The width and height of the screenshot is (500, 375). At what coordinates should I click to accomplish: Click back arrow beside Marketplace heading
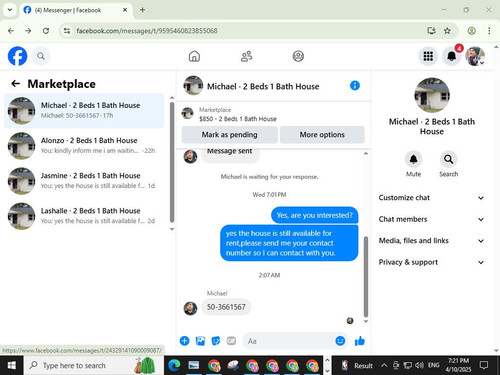pos(16,84)
